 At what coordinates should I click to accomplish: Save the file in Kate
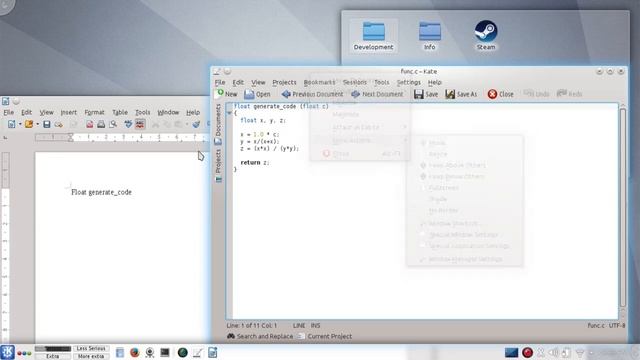pyautogui.click(x=425, y=94)
